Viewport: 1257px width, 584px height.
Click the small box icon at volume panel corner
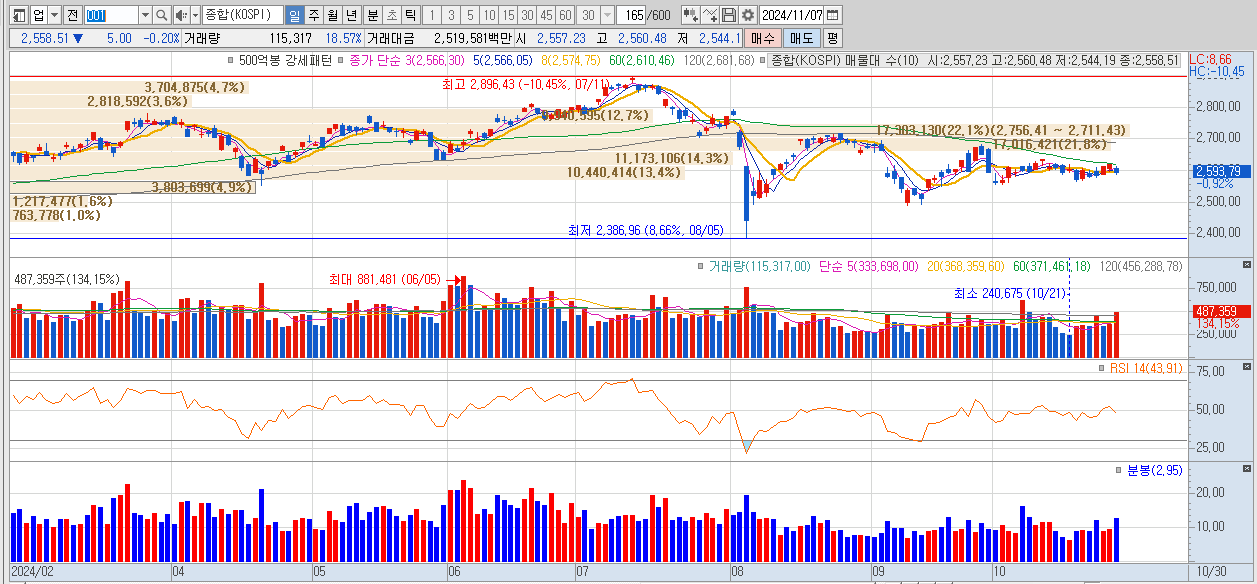(x=1246, y=264)
